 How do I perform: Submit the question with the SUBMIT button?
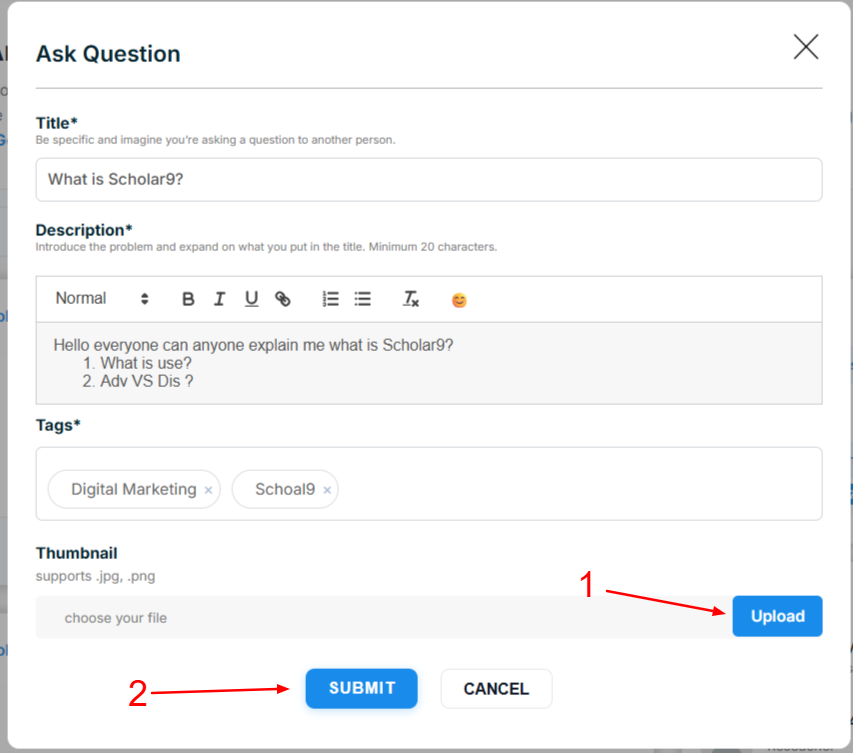tap(361, 688)
